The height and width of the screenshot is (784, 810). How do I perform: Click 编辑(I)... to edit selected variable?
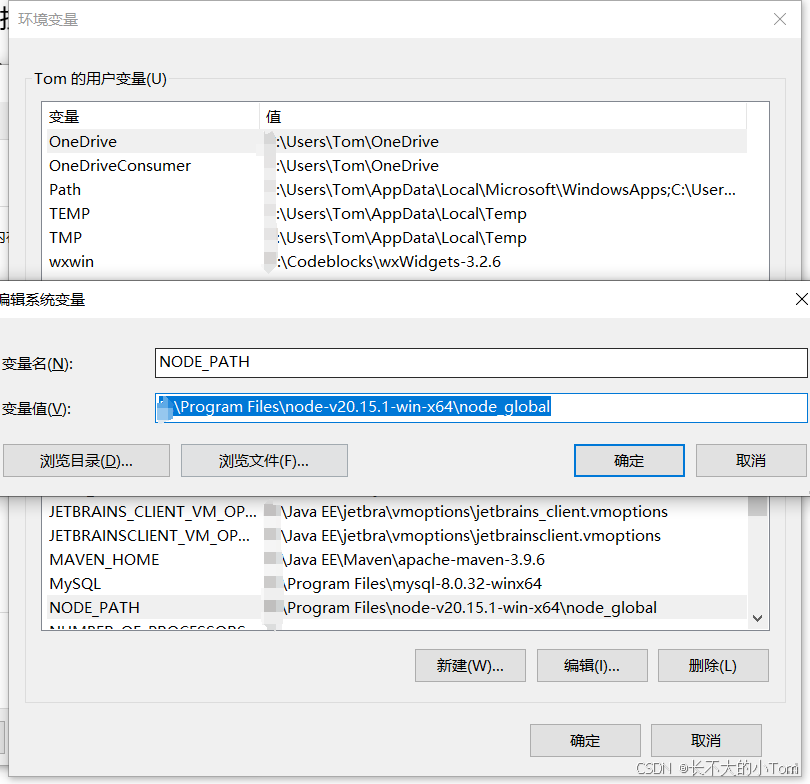click(x=592, y=665)
